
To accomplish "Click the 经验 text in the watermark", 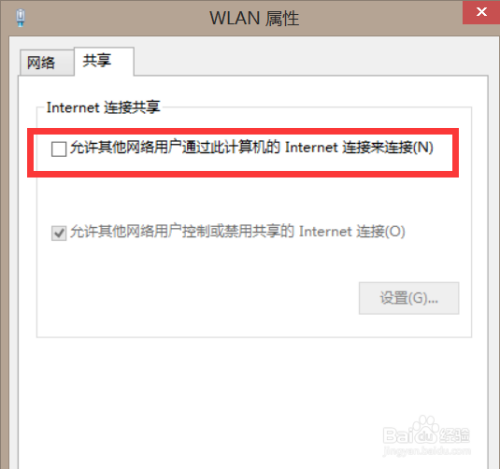I will (455, 435).
